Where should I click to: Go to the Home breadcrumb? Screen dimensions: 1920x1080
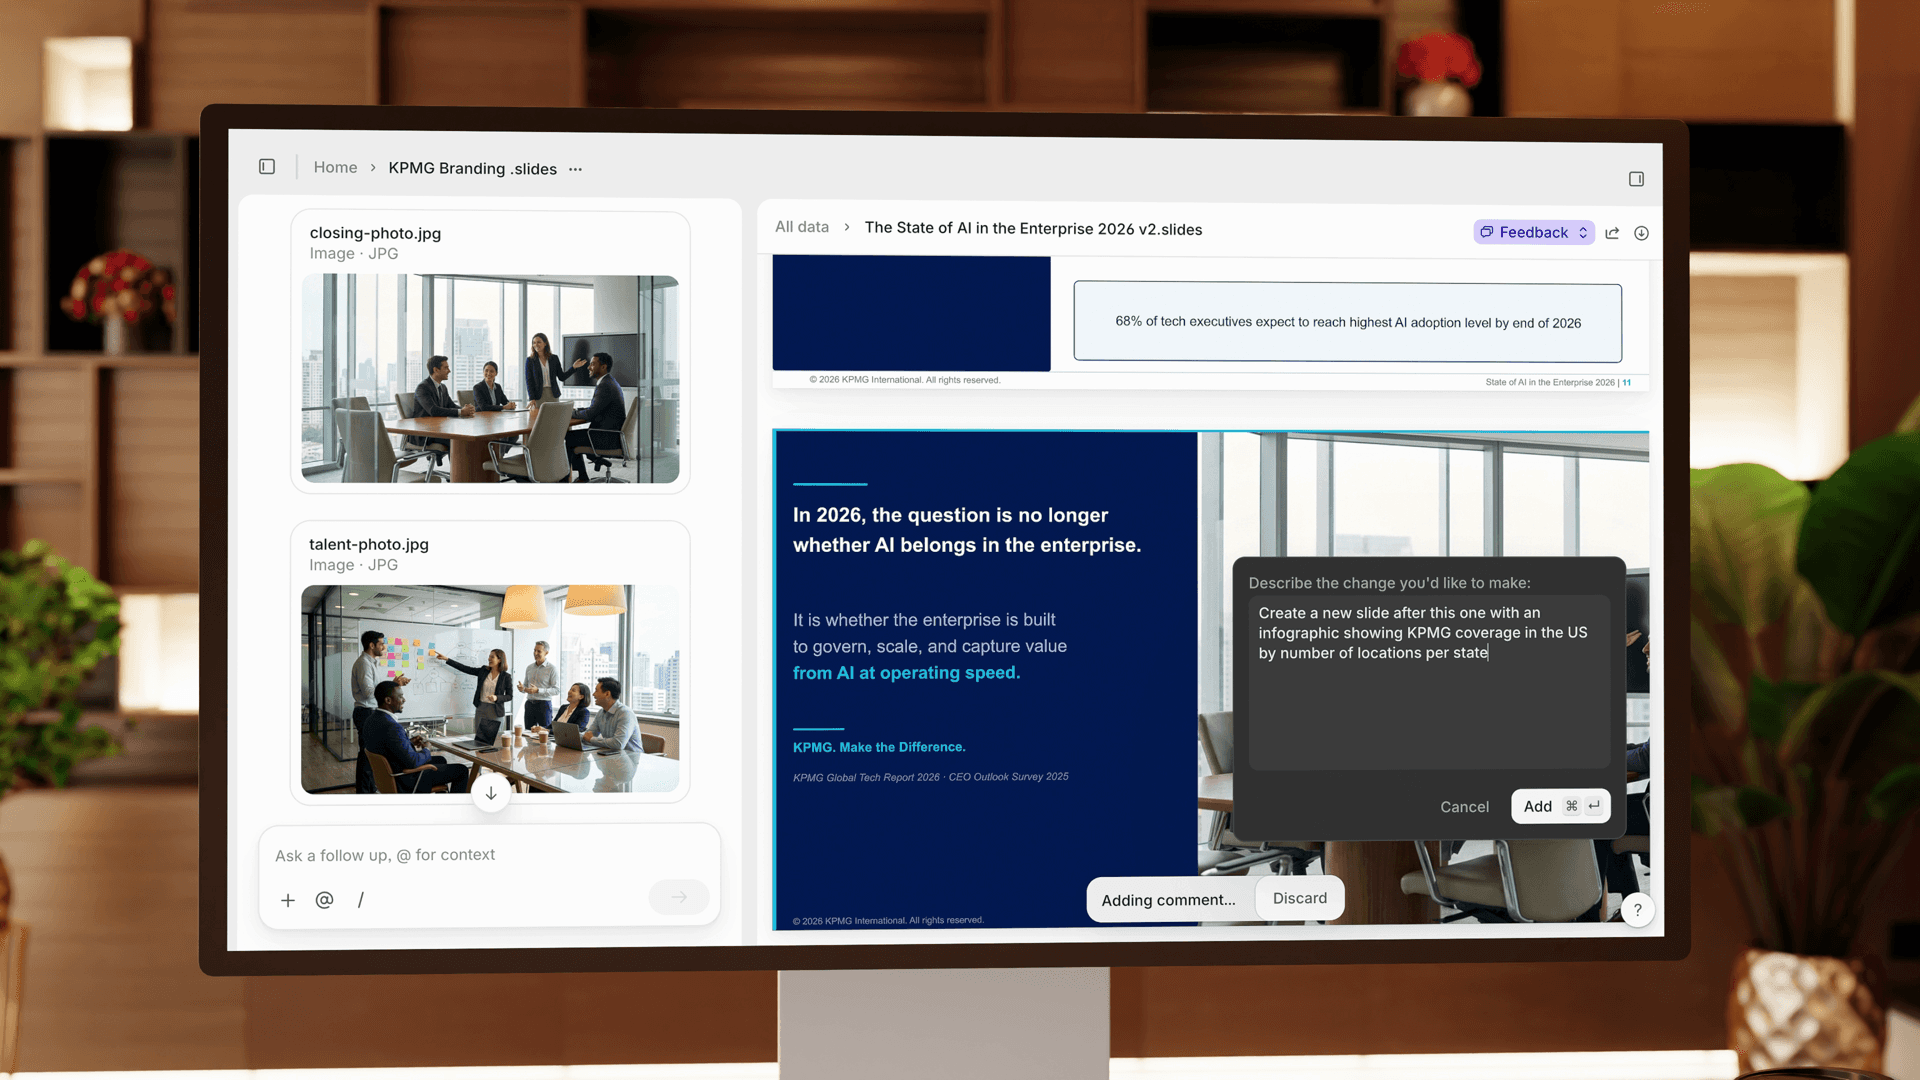335,167
